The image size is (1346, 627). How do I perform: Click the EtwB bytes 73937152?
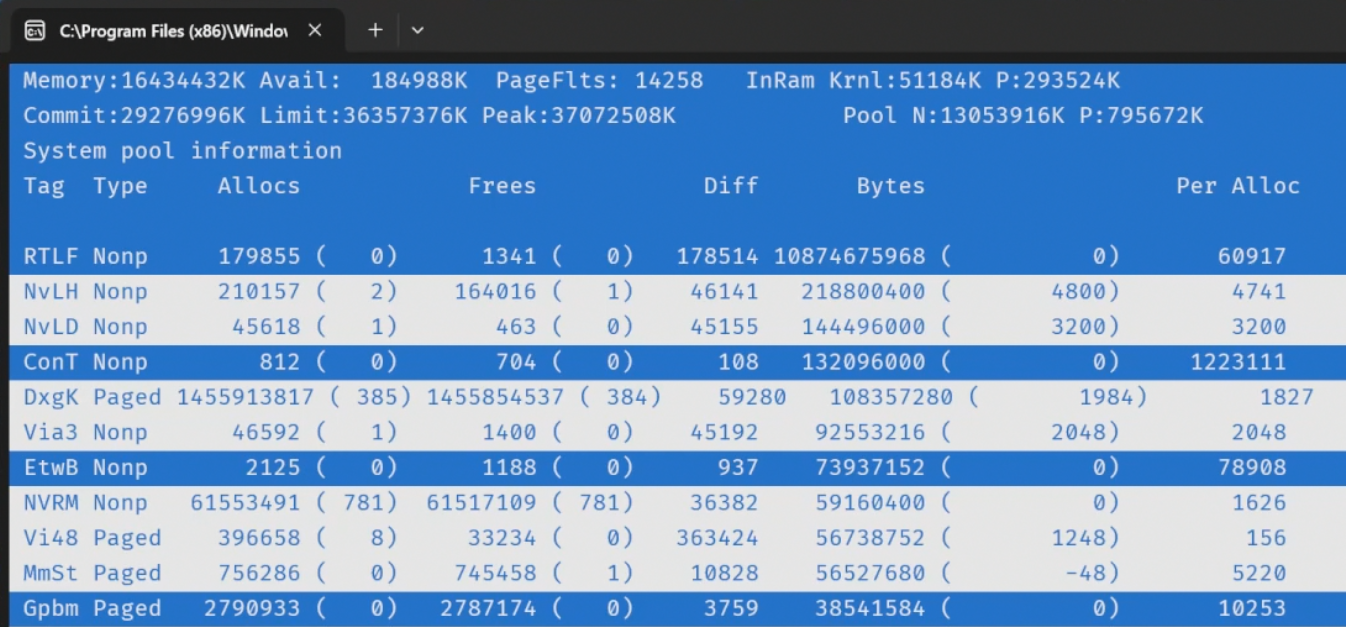tap(871, 467)
